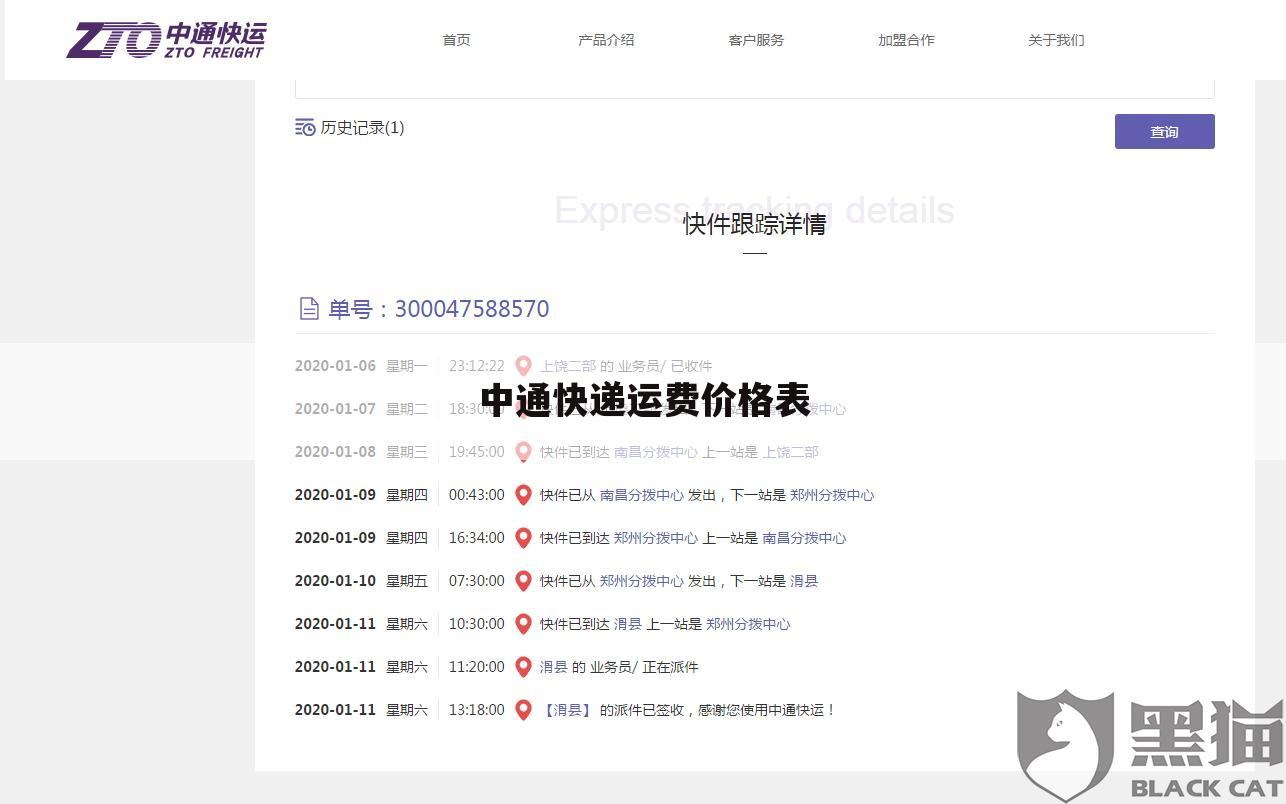Click the document icon beside tracking number
Image resolution: width=1286 pixels, height=804 pixels.
[x=308, y=308]
